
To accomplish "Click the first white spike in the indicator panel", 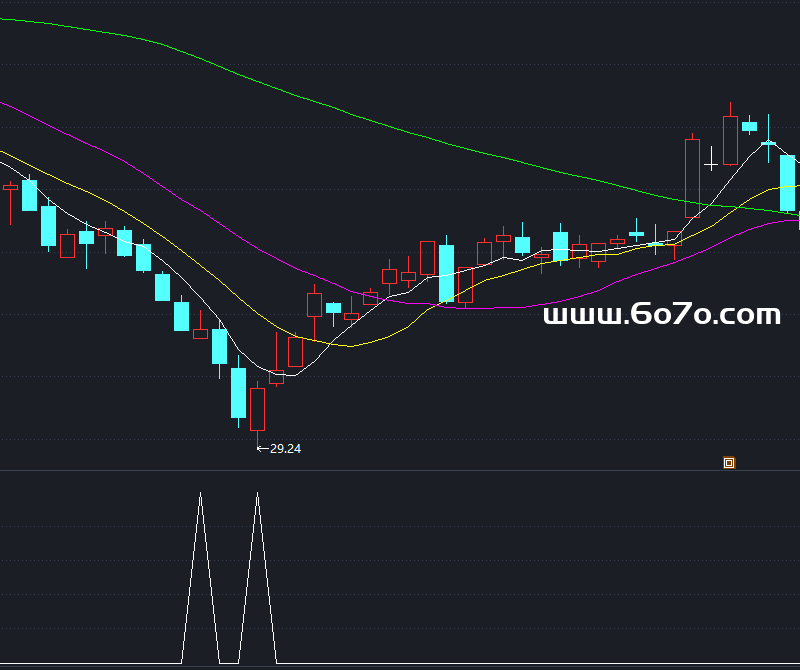I will pos(201,578).
